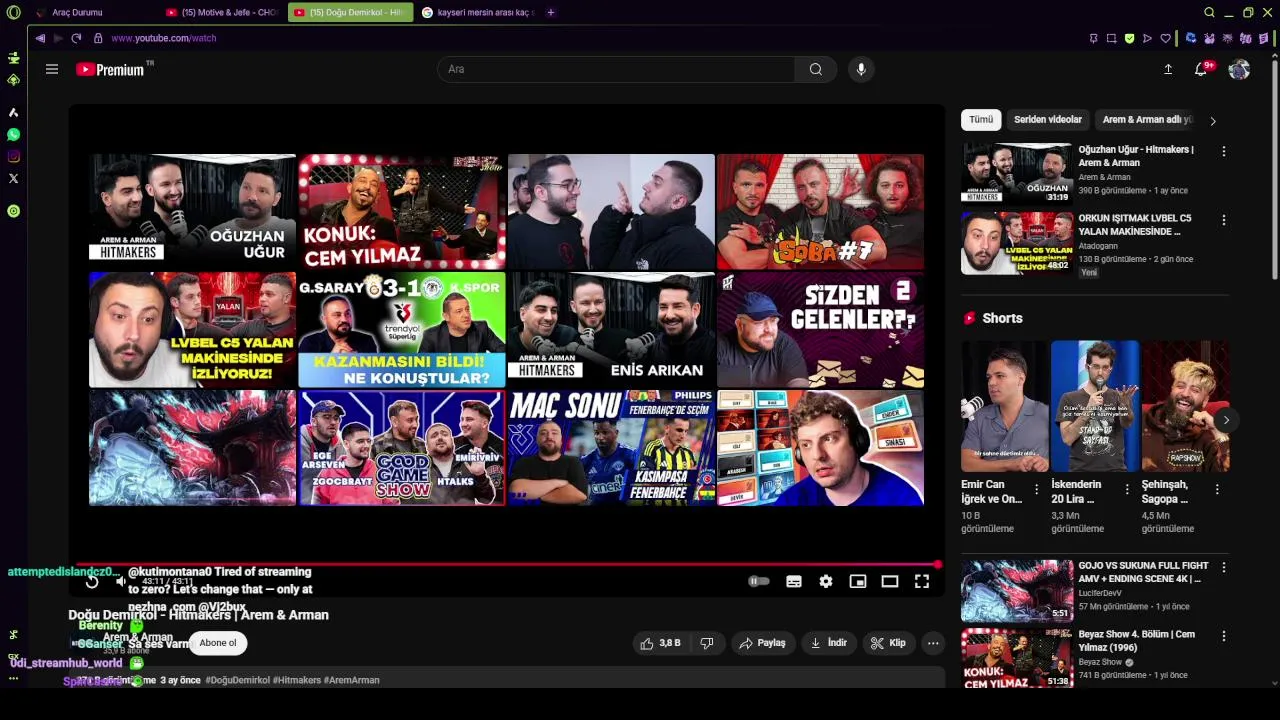Toggle subtitles captions button
Screen dimensions: 1280x720
click(x=794, y=581)
